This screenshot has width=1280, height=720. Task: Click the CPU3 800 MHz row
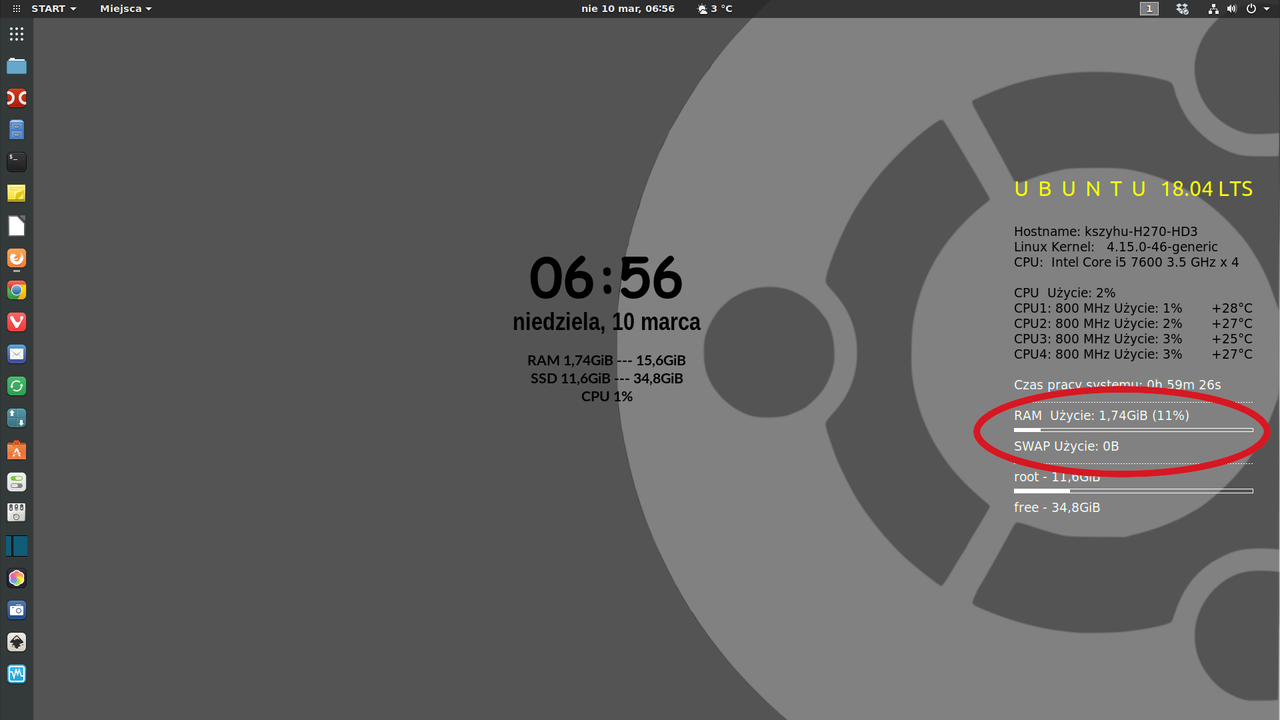click(x=1133, y=339)
